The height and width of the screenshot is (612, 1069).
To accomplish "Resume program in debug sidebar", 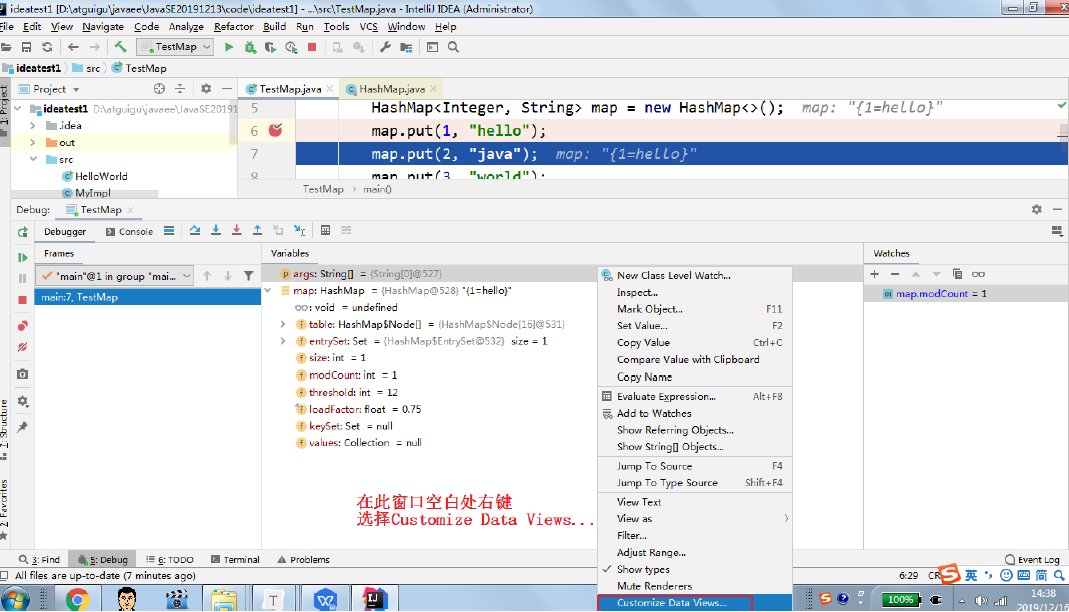I will tap(22, 258).
